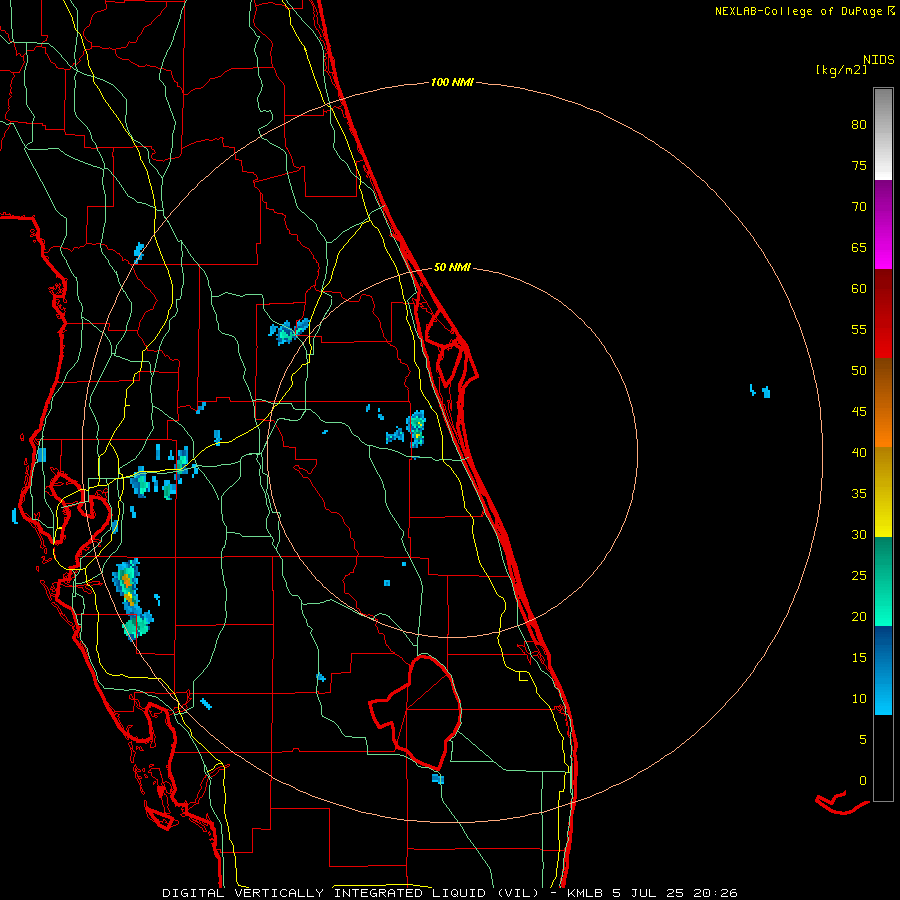This screenshot has height=900, width=900.
Task: Select the 10 value on the color scale
Action: pos(859,699)
